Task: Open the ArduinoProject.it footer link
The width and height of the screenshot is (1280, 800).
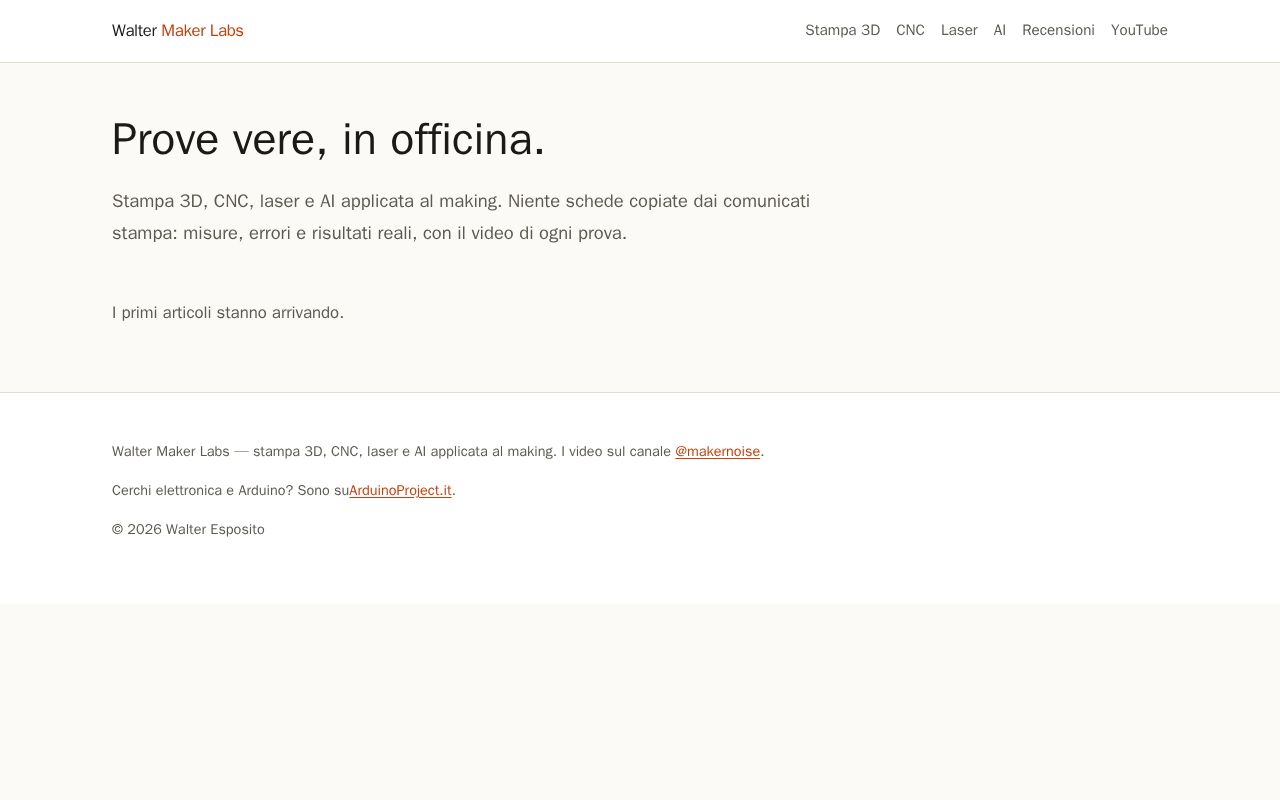Action: tap(400, 490)
